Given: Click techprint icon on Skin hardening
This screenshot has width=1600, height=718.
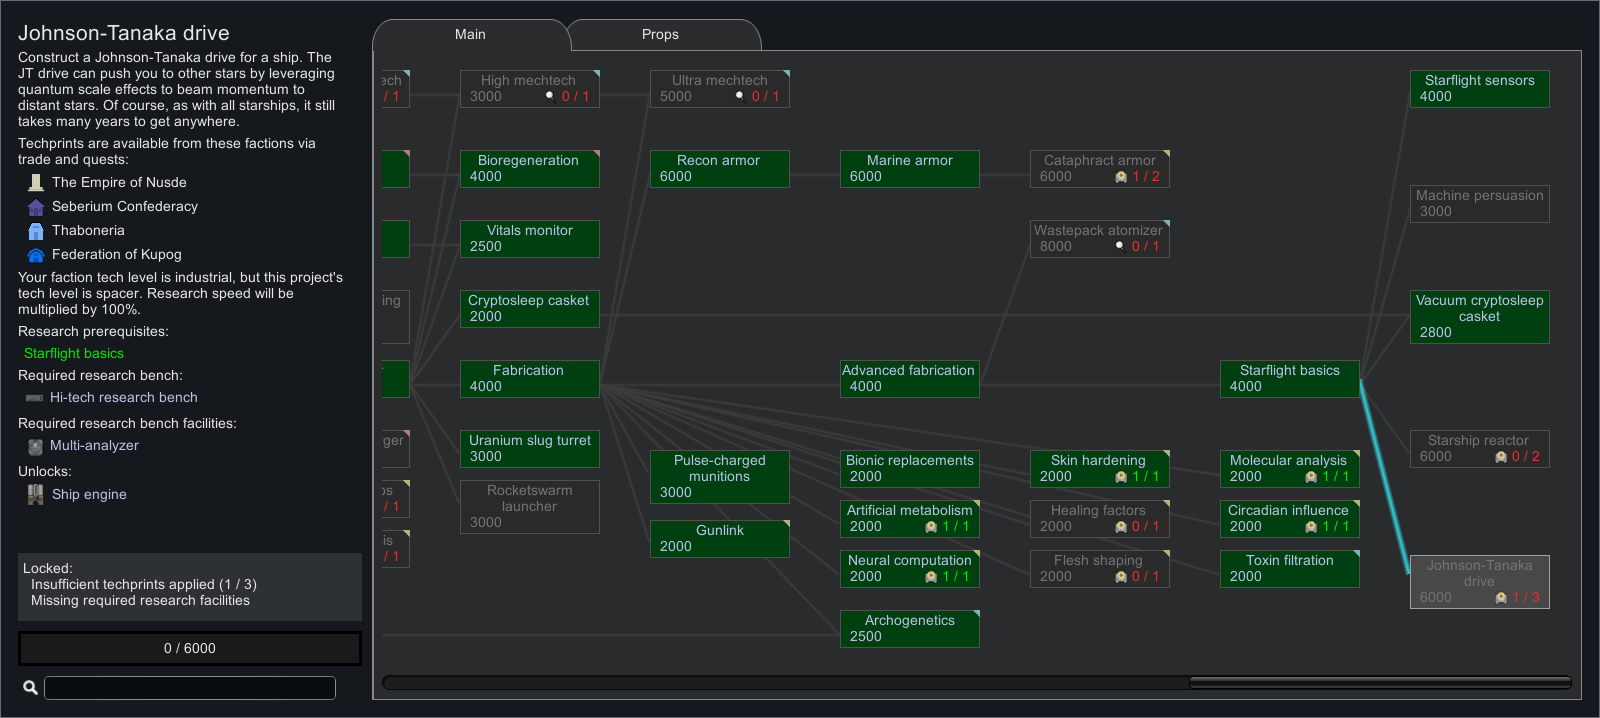Looking at the screenshot, I should coord(1121,477).
